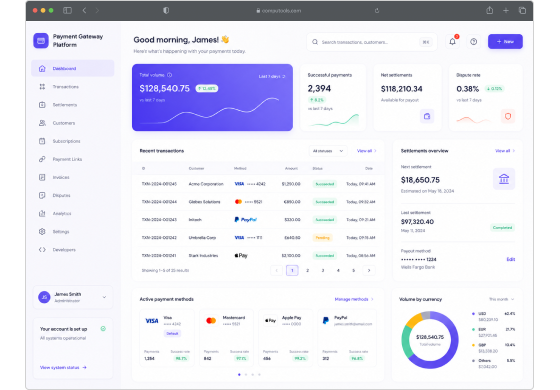
Task: Open the All statuses filter dropdown
Action: [x=328, y=151]
